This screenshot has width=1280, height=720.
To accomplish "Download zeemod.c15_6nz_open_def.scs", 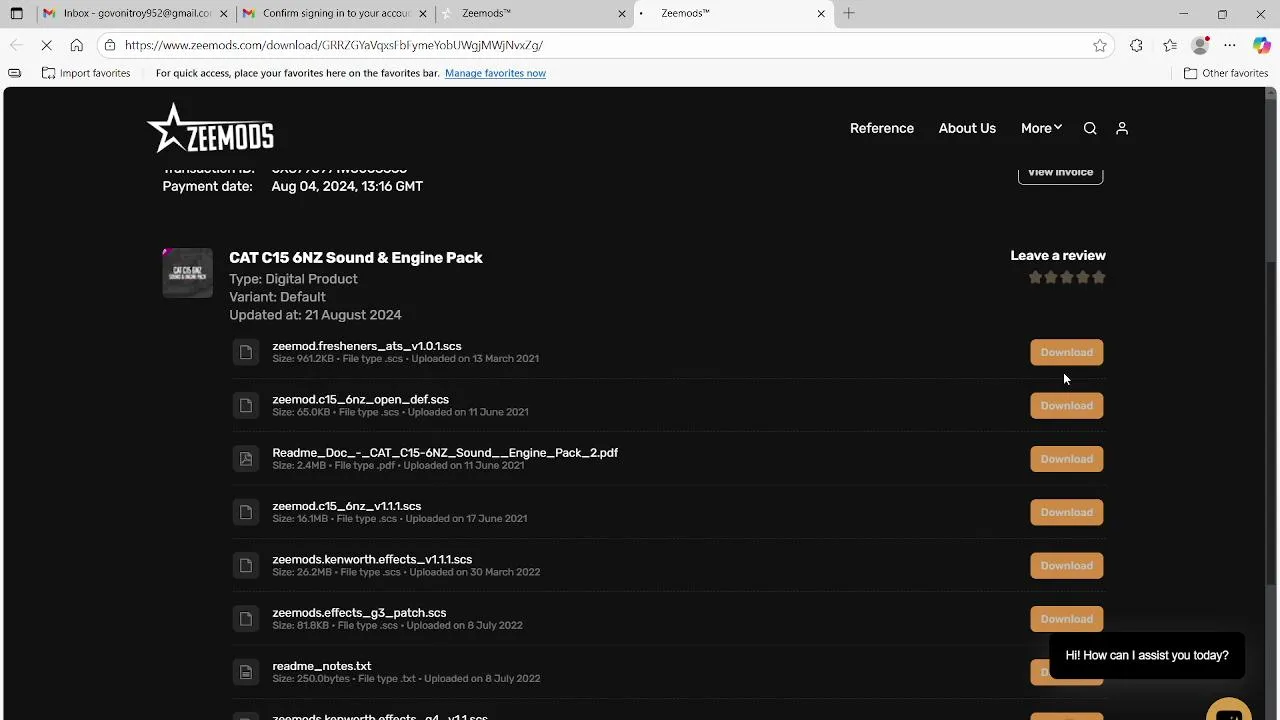I will [x=1067, y=405].
